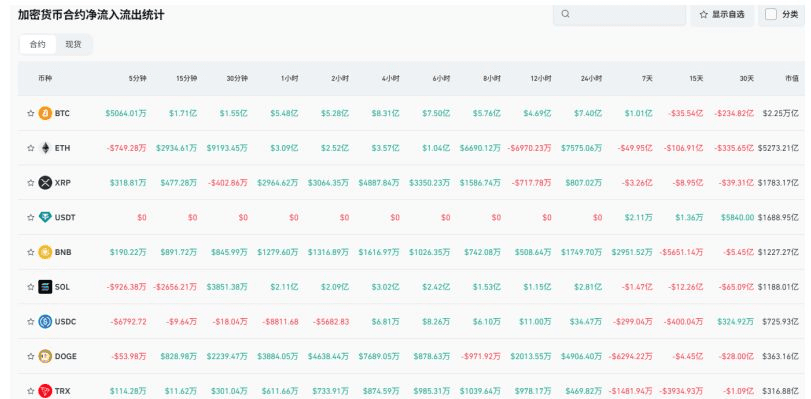Sort by the 12小时 column header
811x399 pixels.
pos(541,79)
